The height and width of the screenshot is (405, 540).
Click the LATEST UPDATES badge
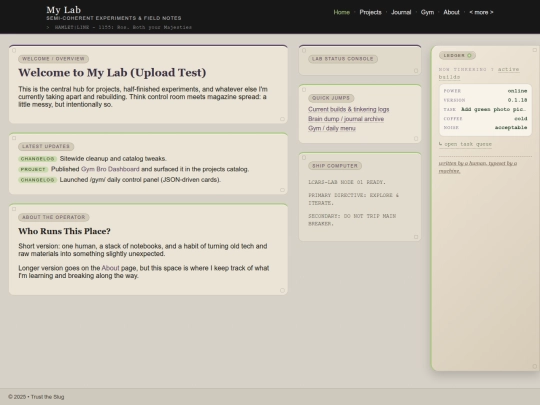tap(46, 146)
